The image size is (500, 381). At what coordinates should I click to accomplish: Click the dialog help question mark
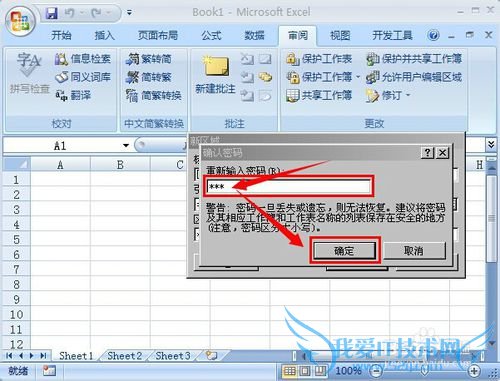point(427,153)
